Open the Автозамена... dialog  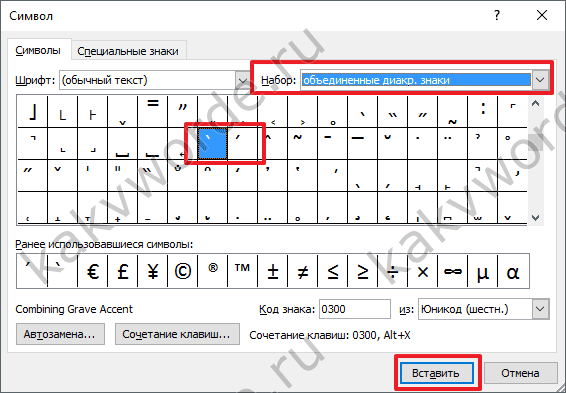[60, 334]
